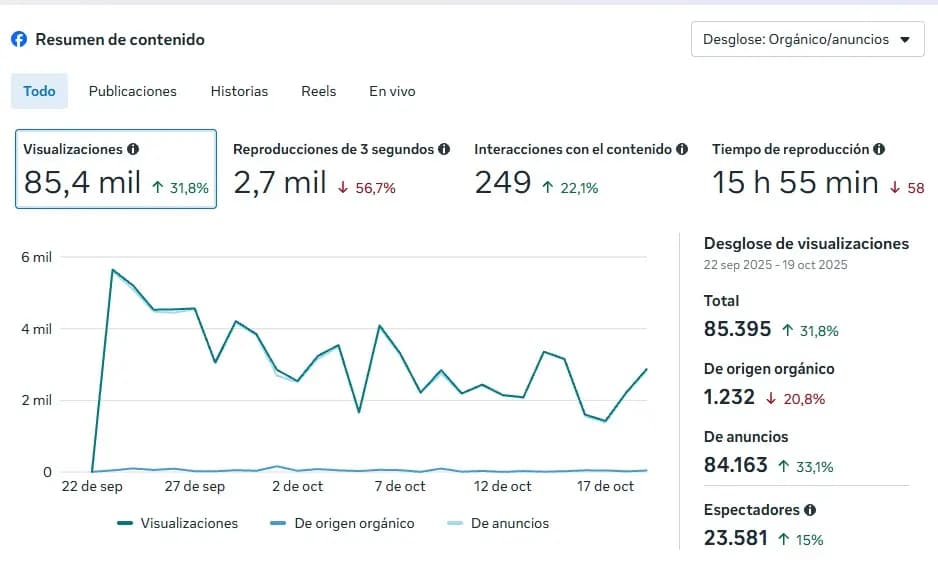
Task: Click the Espectadores value 23.581
Action: [x=736, y=538]
